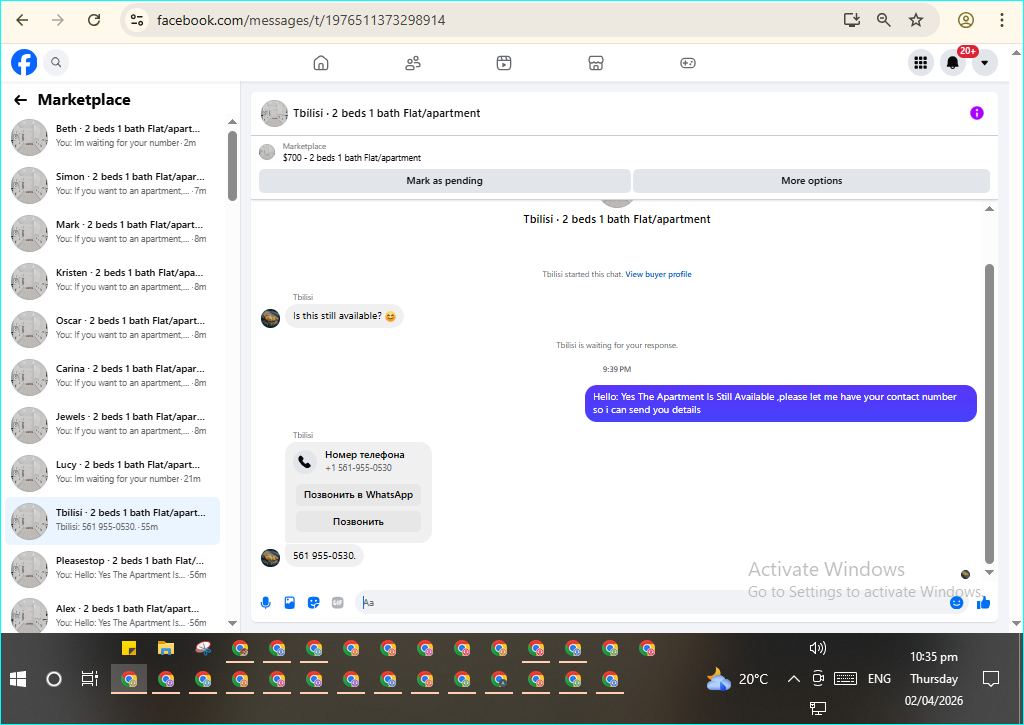Open Chrome's three-dot menu
The height and width of the screenshot is (725, 1024).
[1001, 20]
